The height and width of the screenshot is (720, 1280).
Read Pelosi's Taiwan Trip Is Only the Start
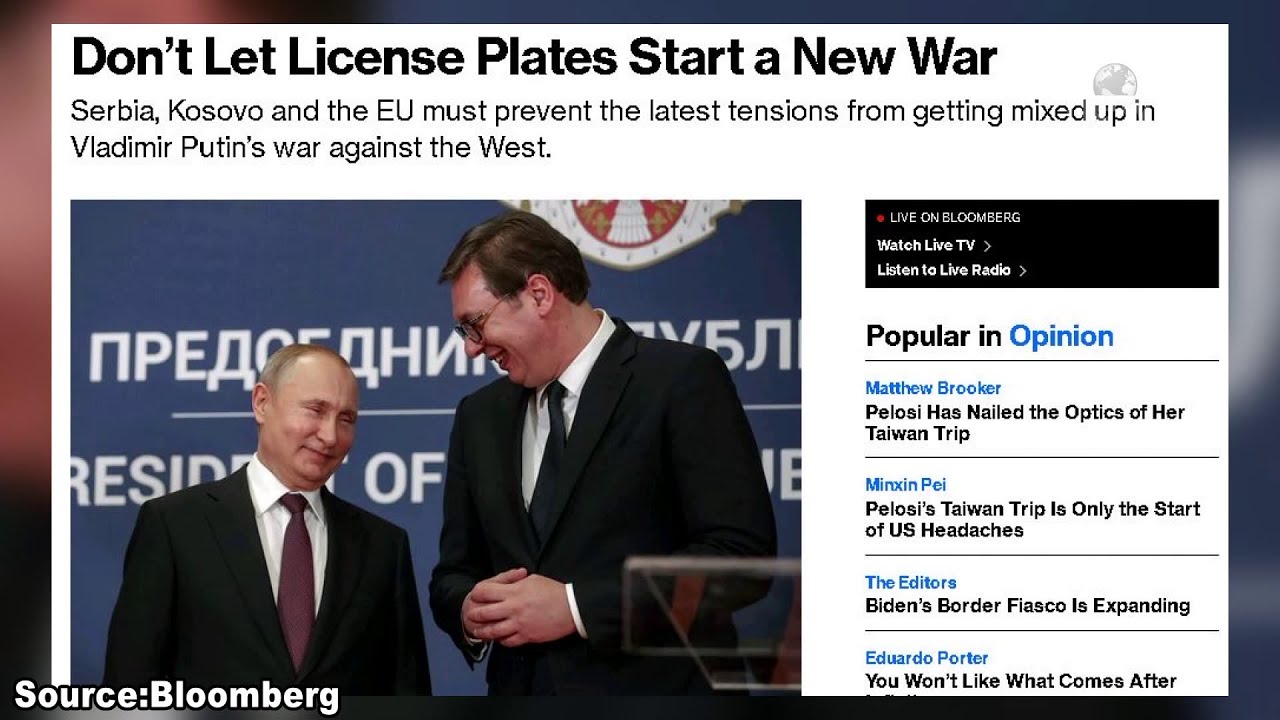pyautogui.click(x=1033, y=519)
